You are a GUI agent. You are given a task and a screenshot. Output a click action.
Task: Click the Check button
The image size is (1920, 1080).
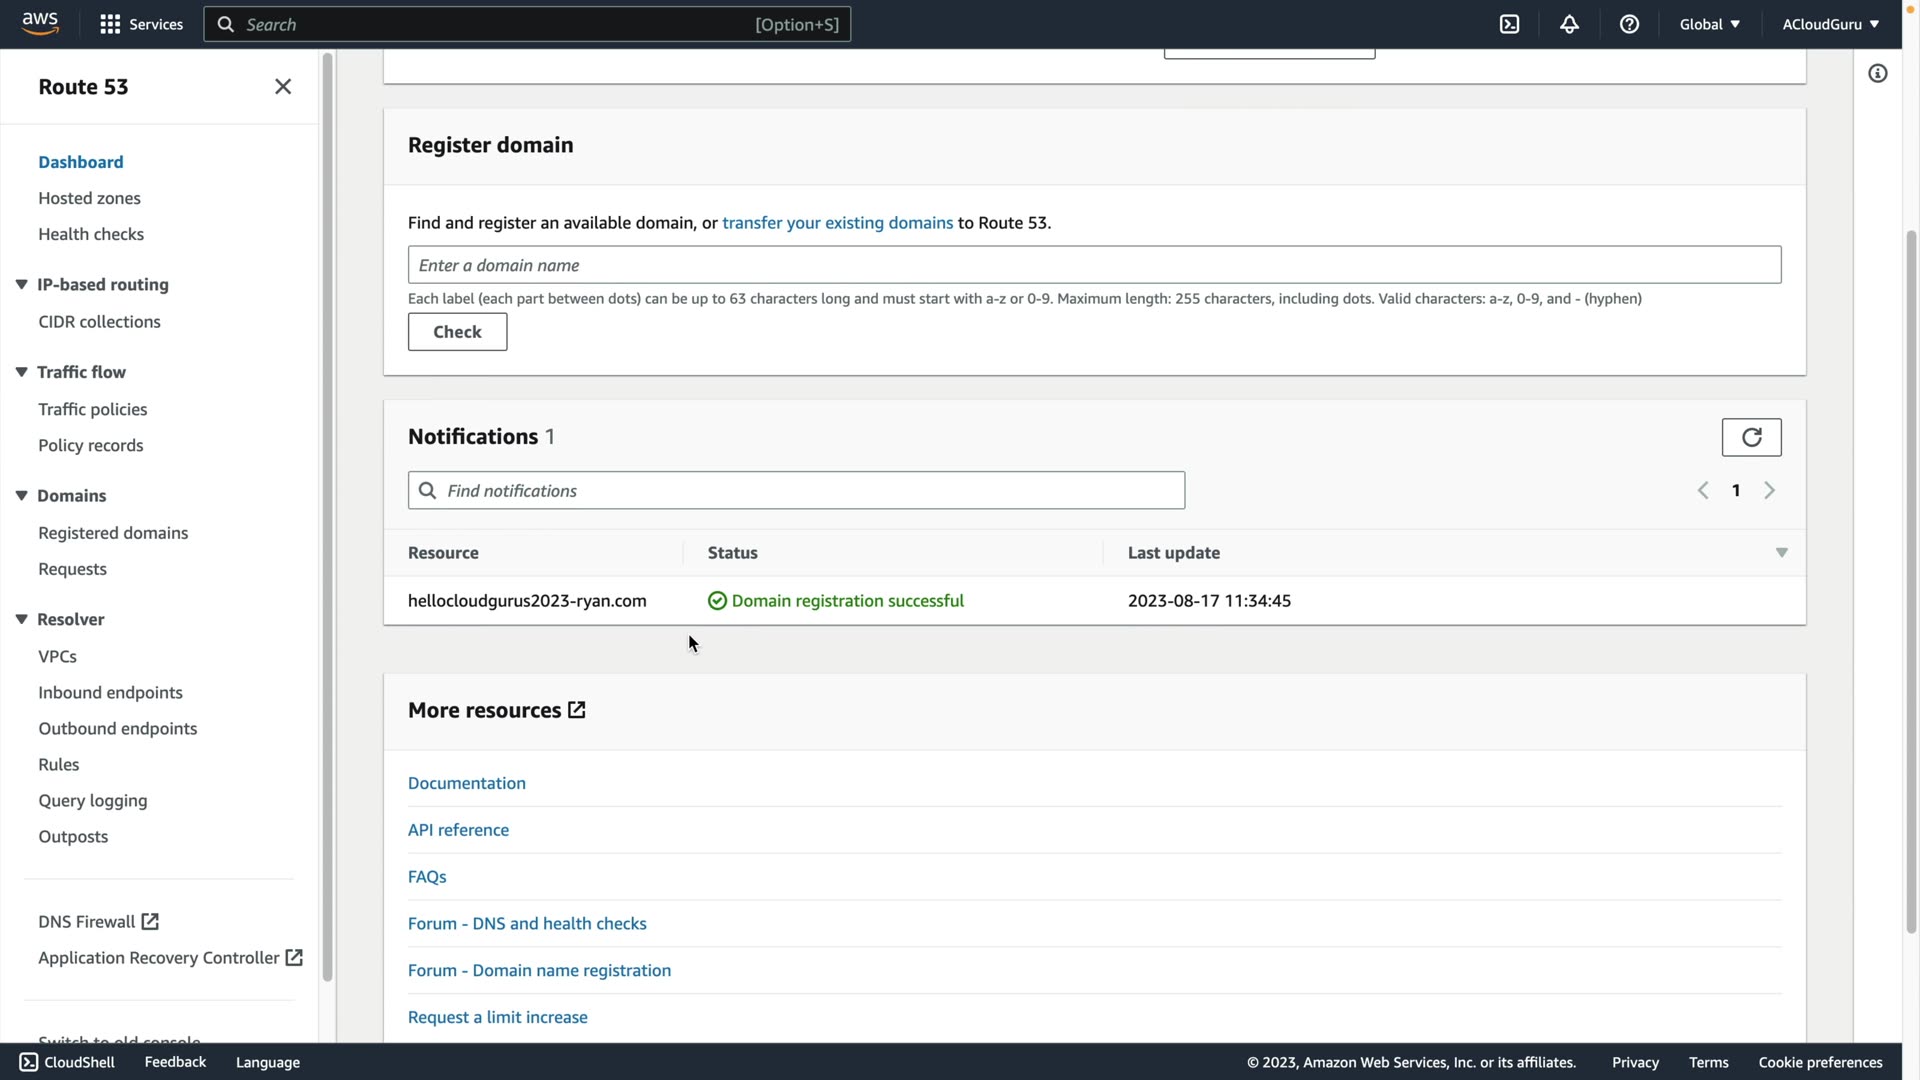(x=457, y=332)
